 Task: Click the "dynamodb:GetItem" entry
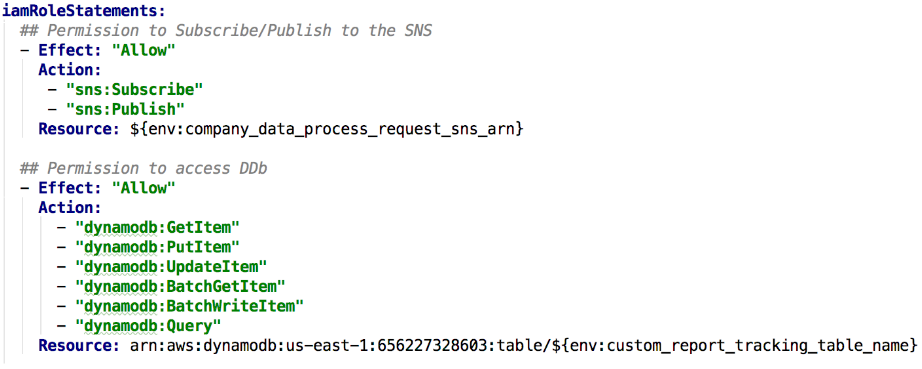tap(158, 227)
